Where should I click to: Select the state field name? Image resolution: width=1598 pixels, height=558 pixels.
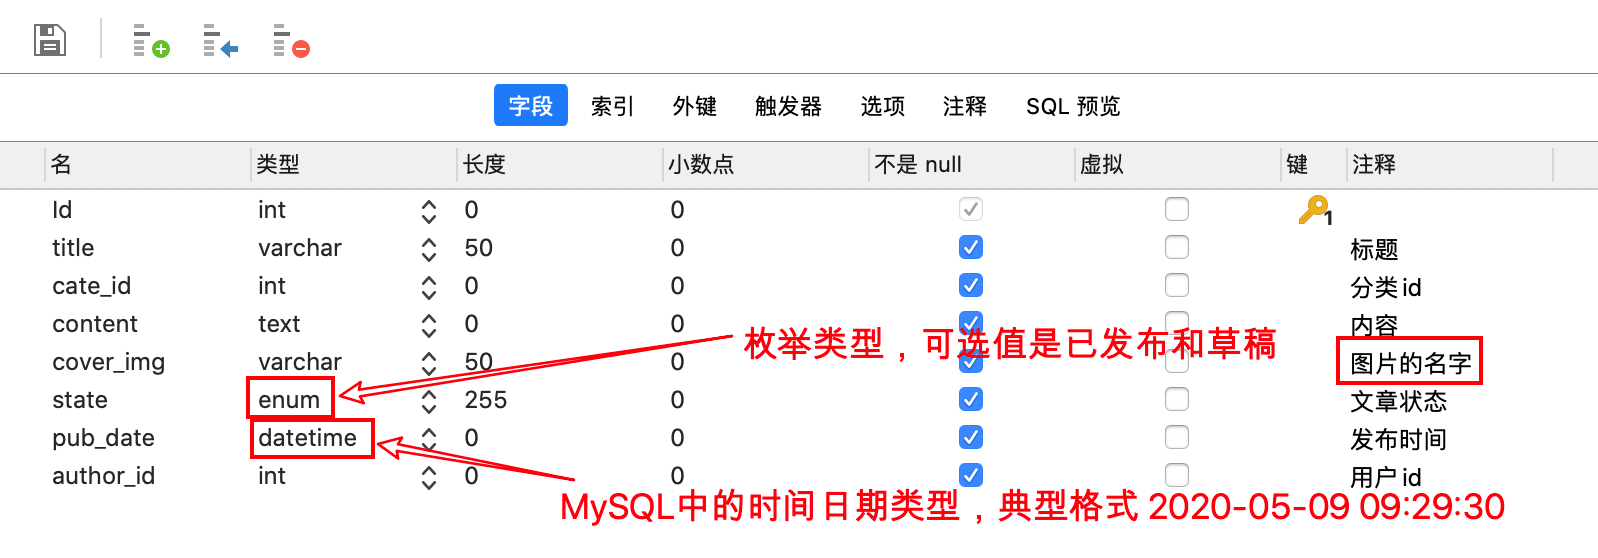[x=80, y=400]
